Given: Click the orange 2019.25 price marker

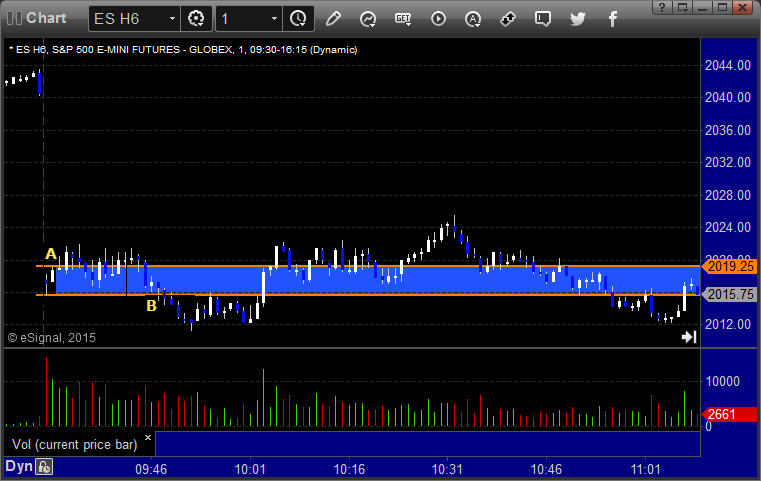Looking at the screenshot, I should tap(729, 266).
